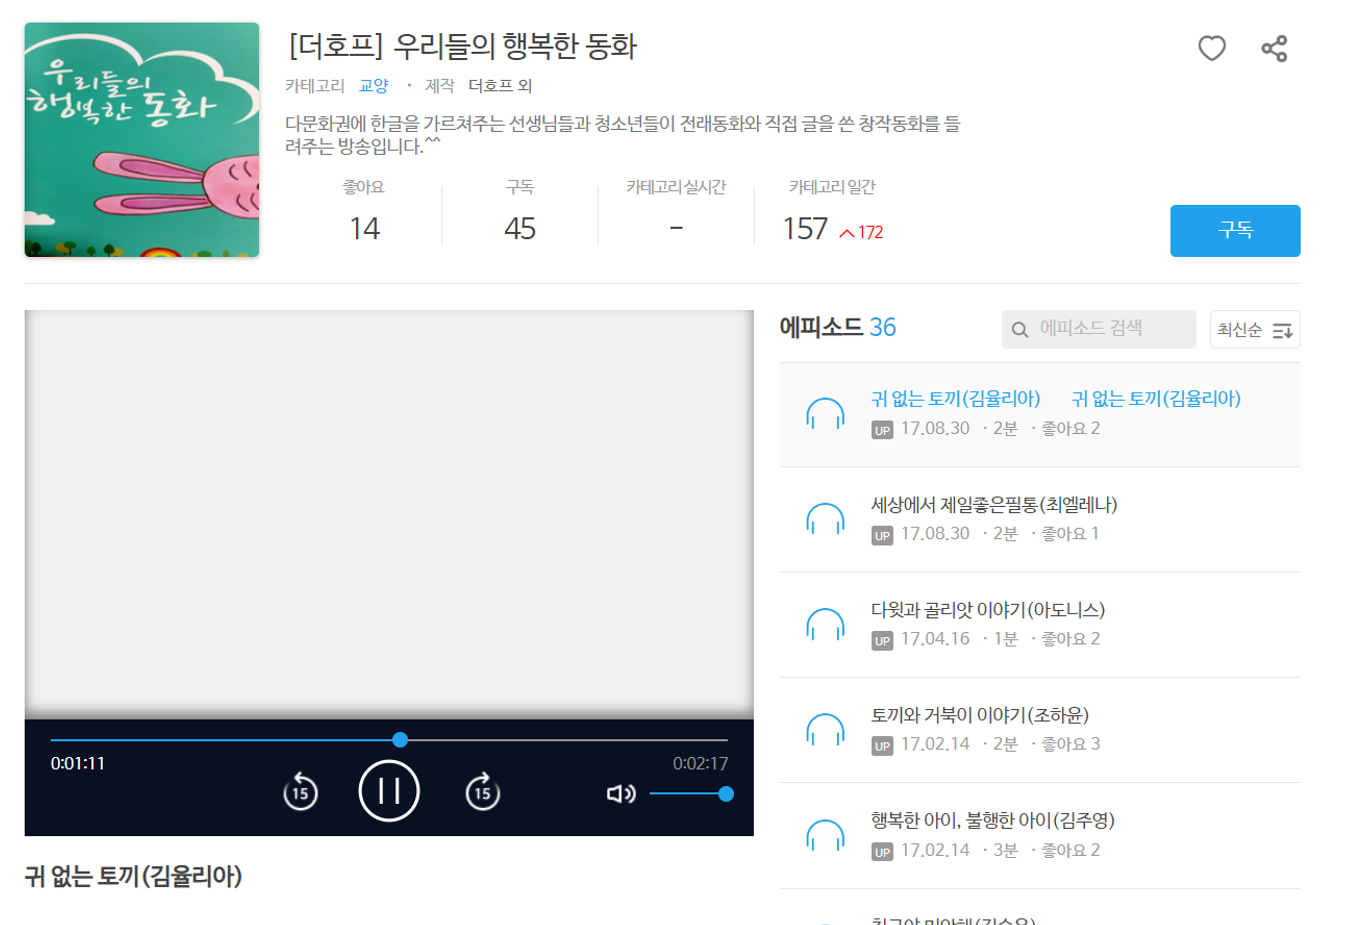Pause the playing episode

coord(389,791)
